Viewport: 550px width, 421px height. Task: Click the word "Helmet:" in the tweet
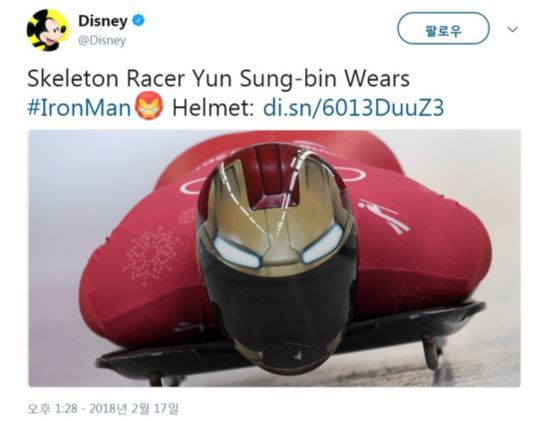click(x=213, y=107)
